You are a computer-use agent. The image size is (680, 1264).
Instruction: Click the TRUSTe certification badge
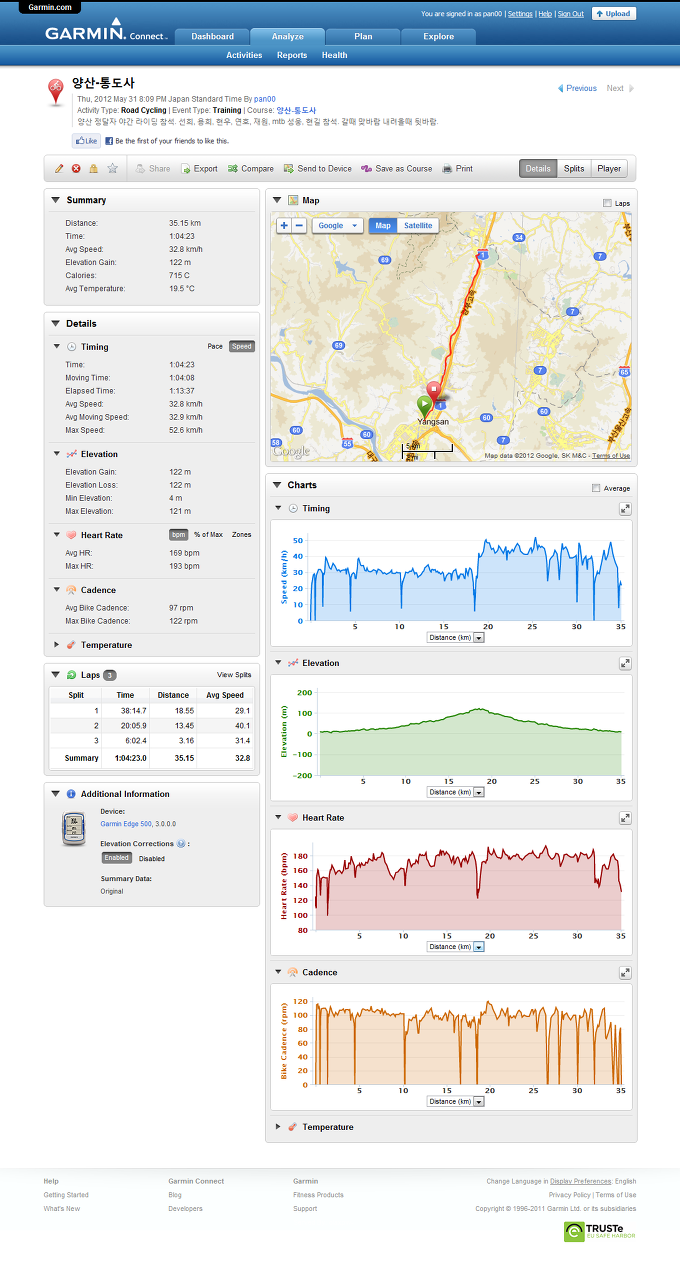[600, 1231]
